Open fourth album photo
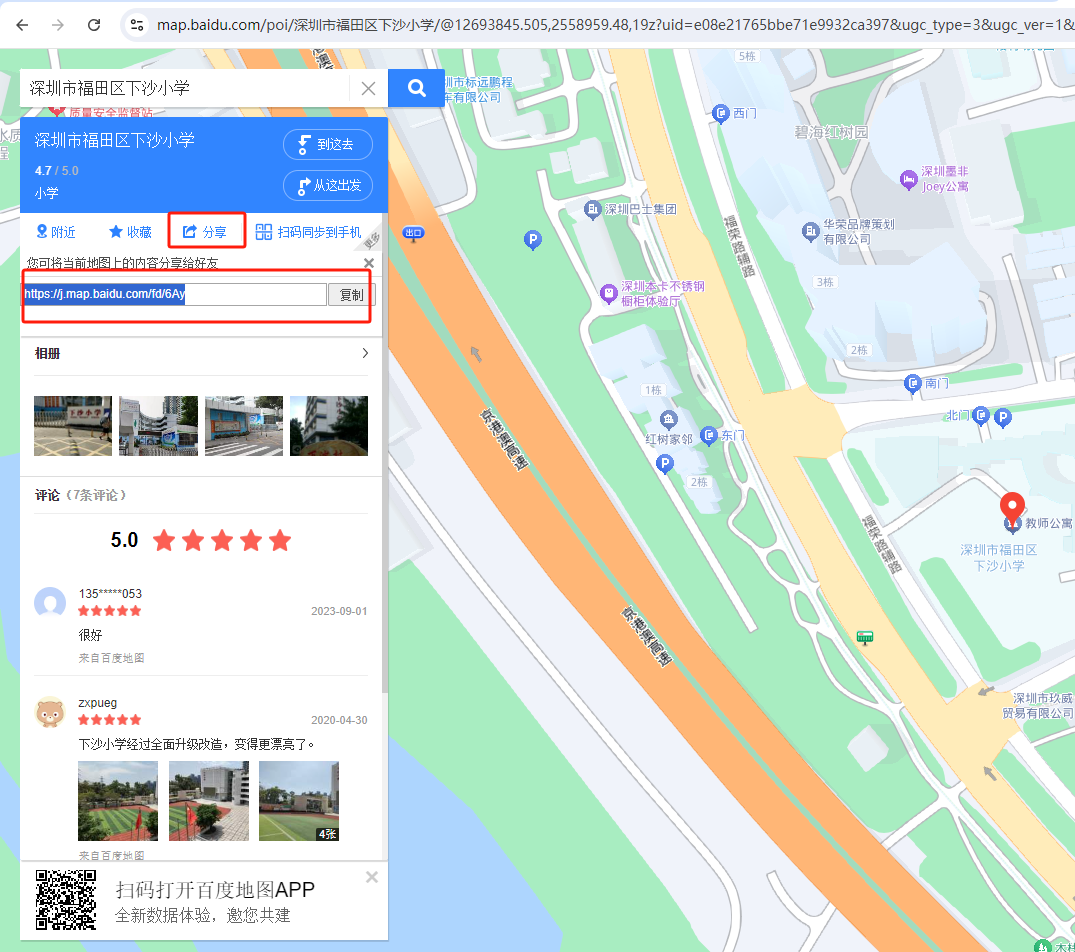1075x952 pixels. pyautogui.click(x=329, y=426)
